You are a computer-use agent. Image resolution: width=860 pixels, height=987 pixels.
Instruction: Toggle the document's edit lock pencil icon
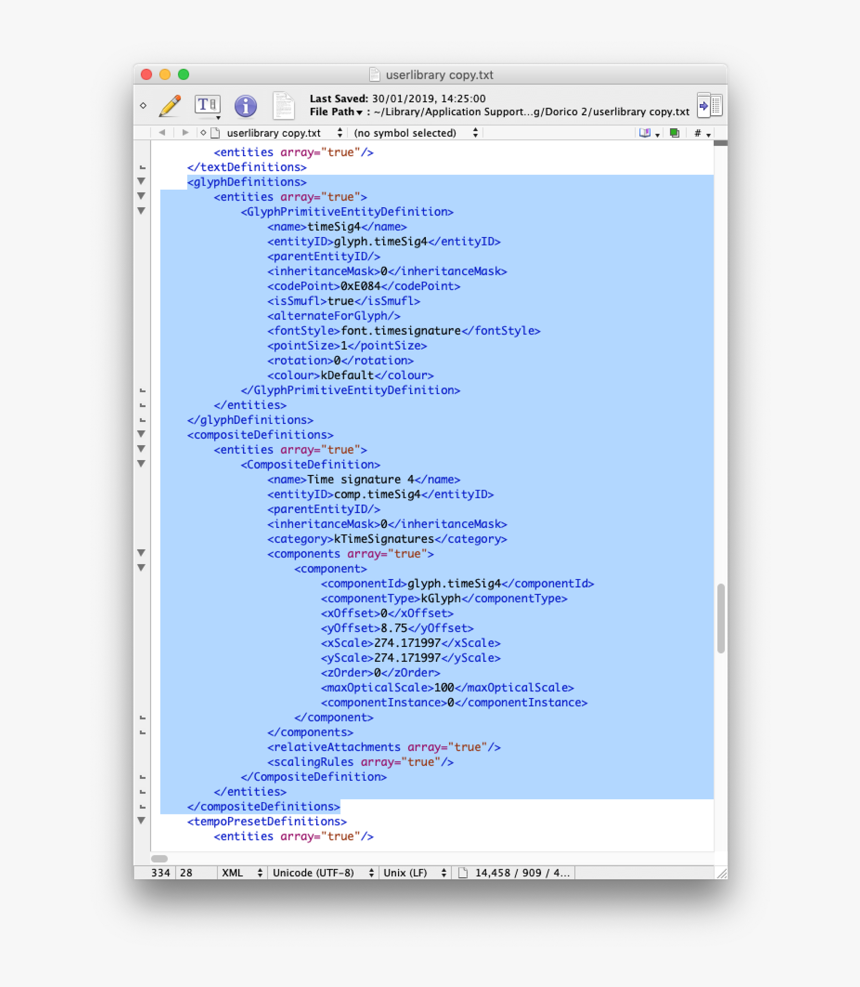click(x=168, y=105)
